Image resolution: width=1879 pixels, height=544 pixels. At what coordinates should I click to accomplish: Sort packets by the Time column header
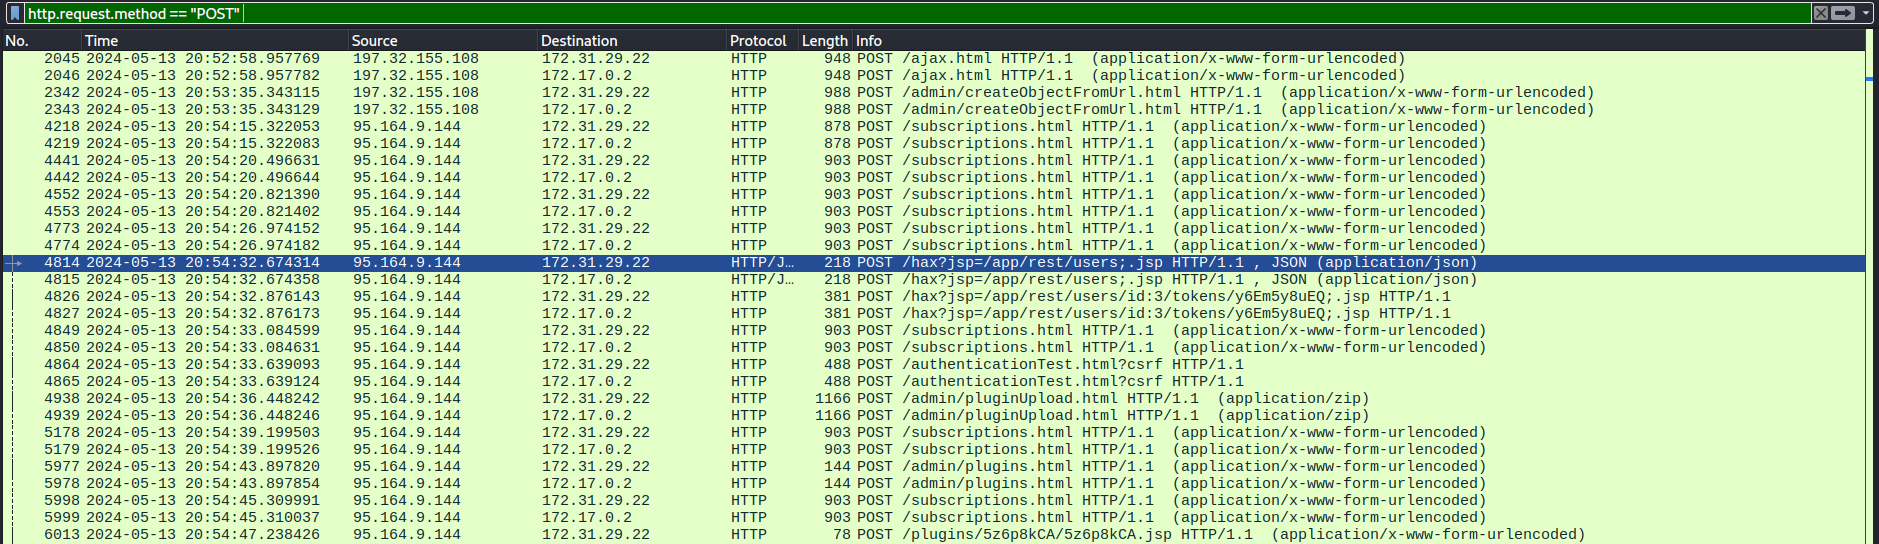click(214, 41)
